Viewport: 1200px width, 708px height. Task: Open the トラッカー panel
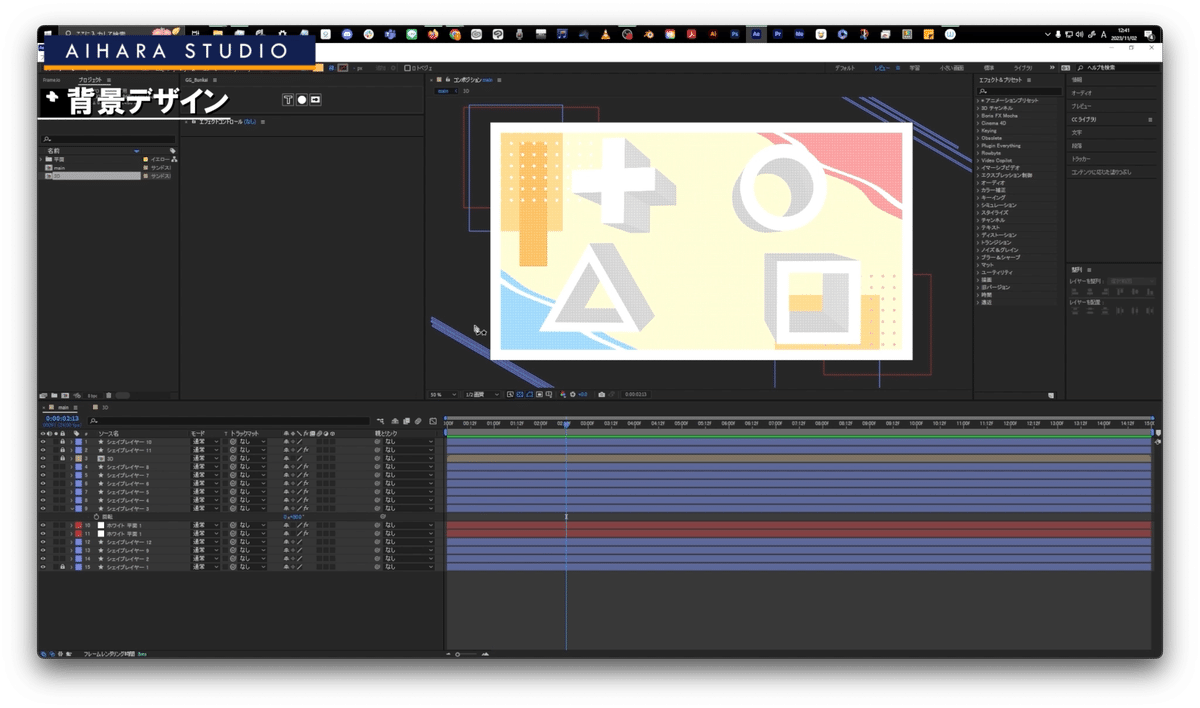(x=1081, y=159)
